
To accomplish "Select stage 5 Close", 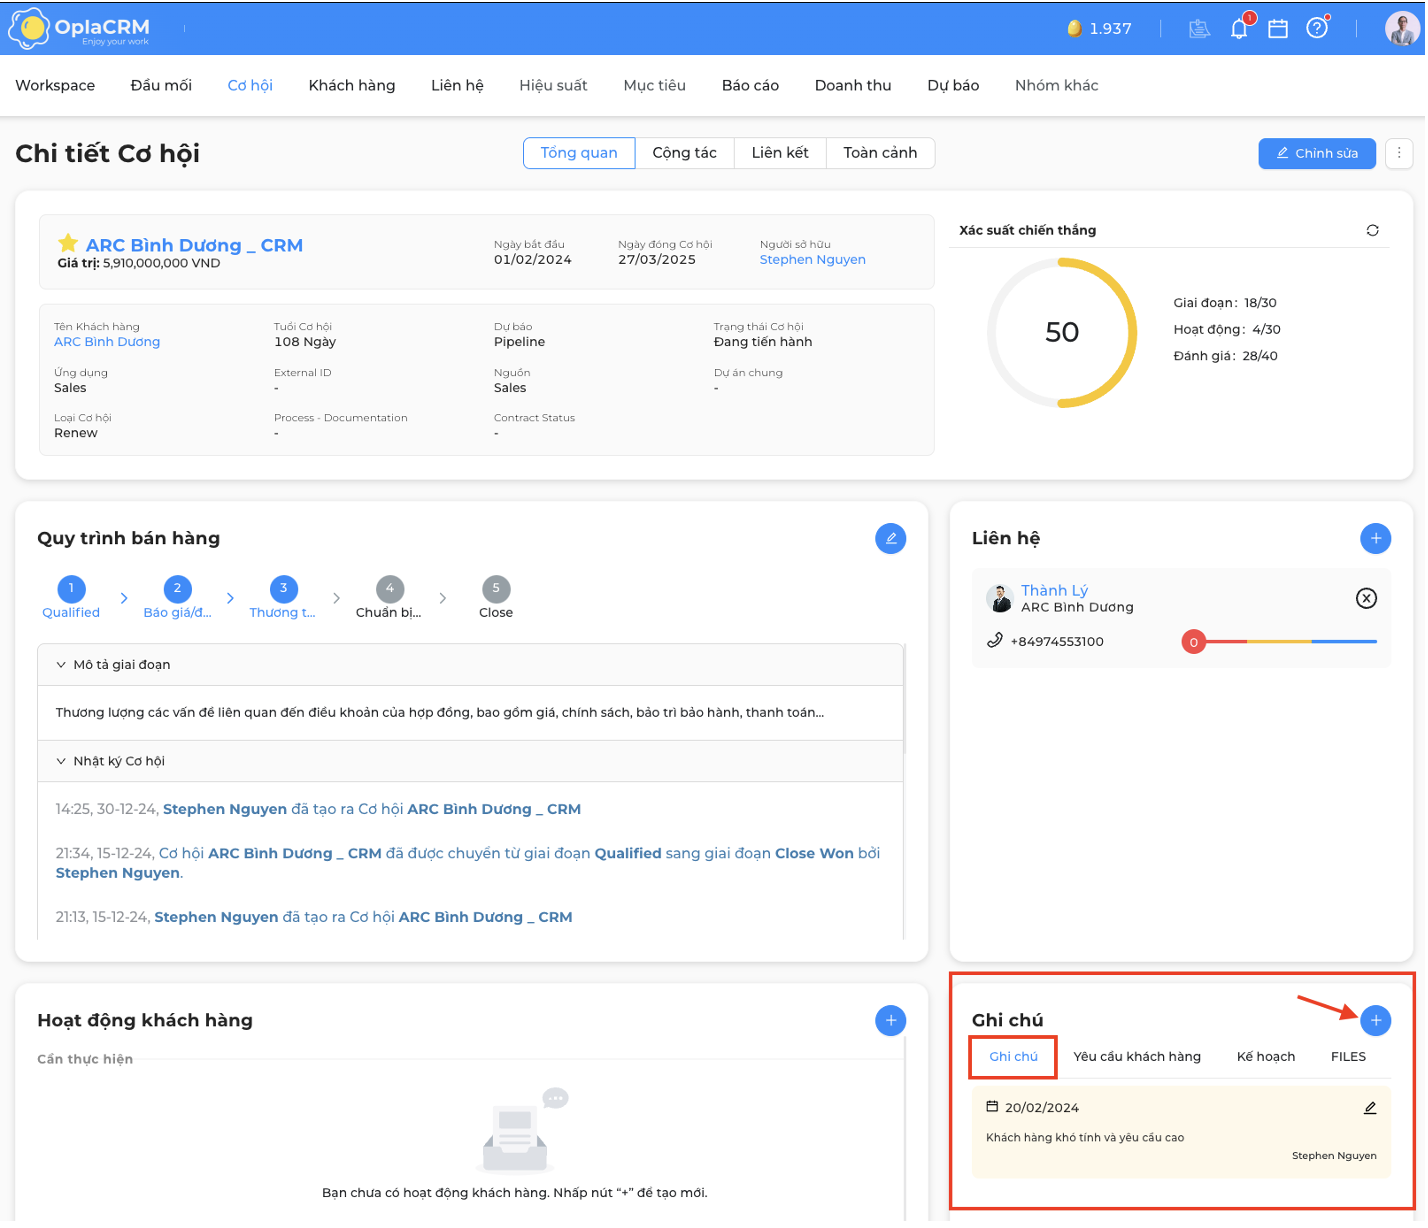I will point(496,598).
